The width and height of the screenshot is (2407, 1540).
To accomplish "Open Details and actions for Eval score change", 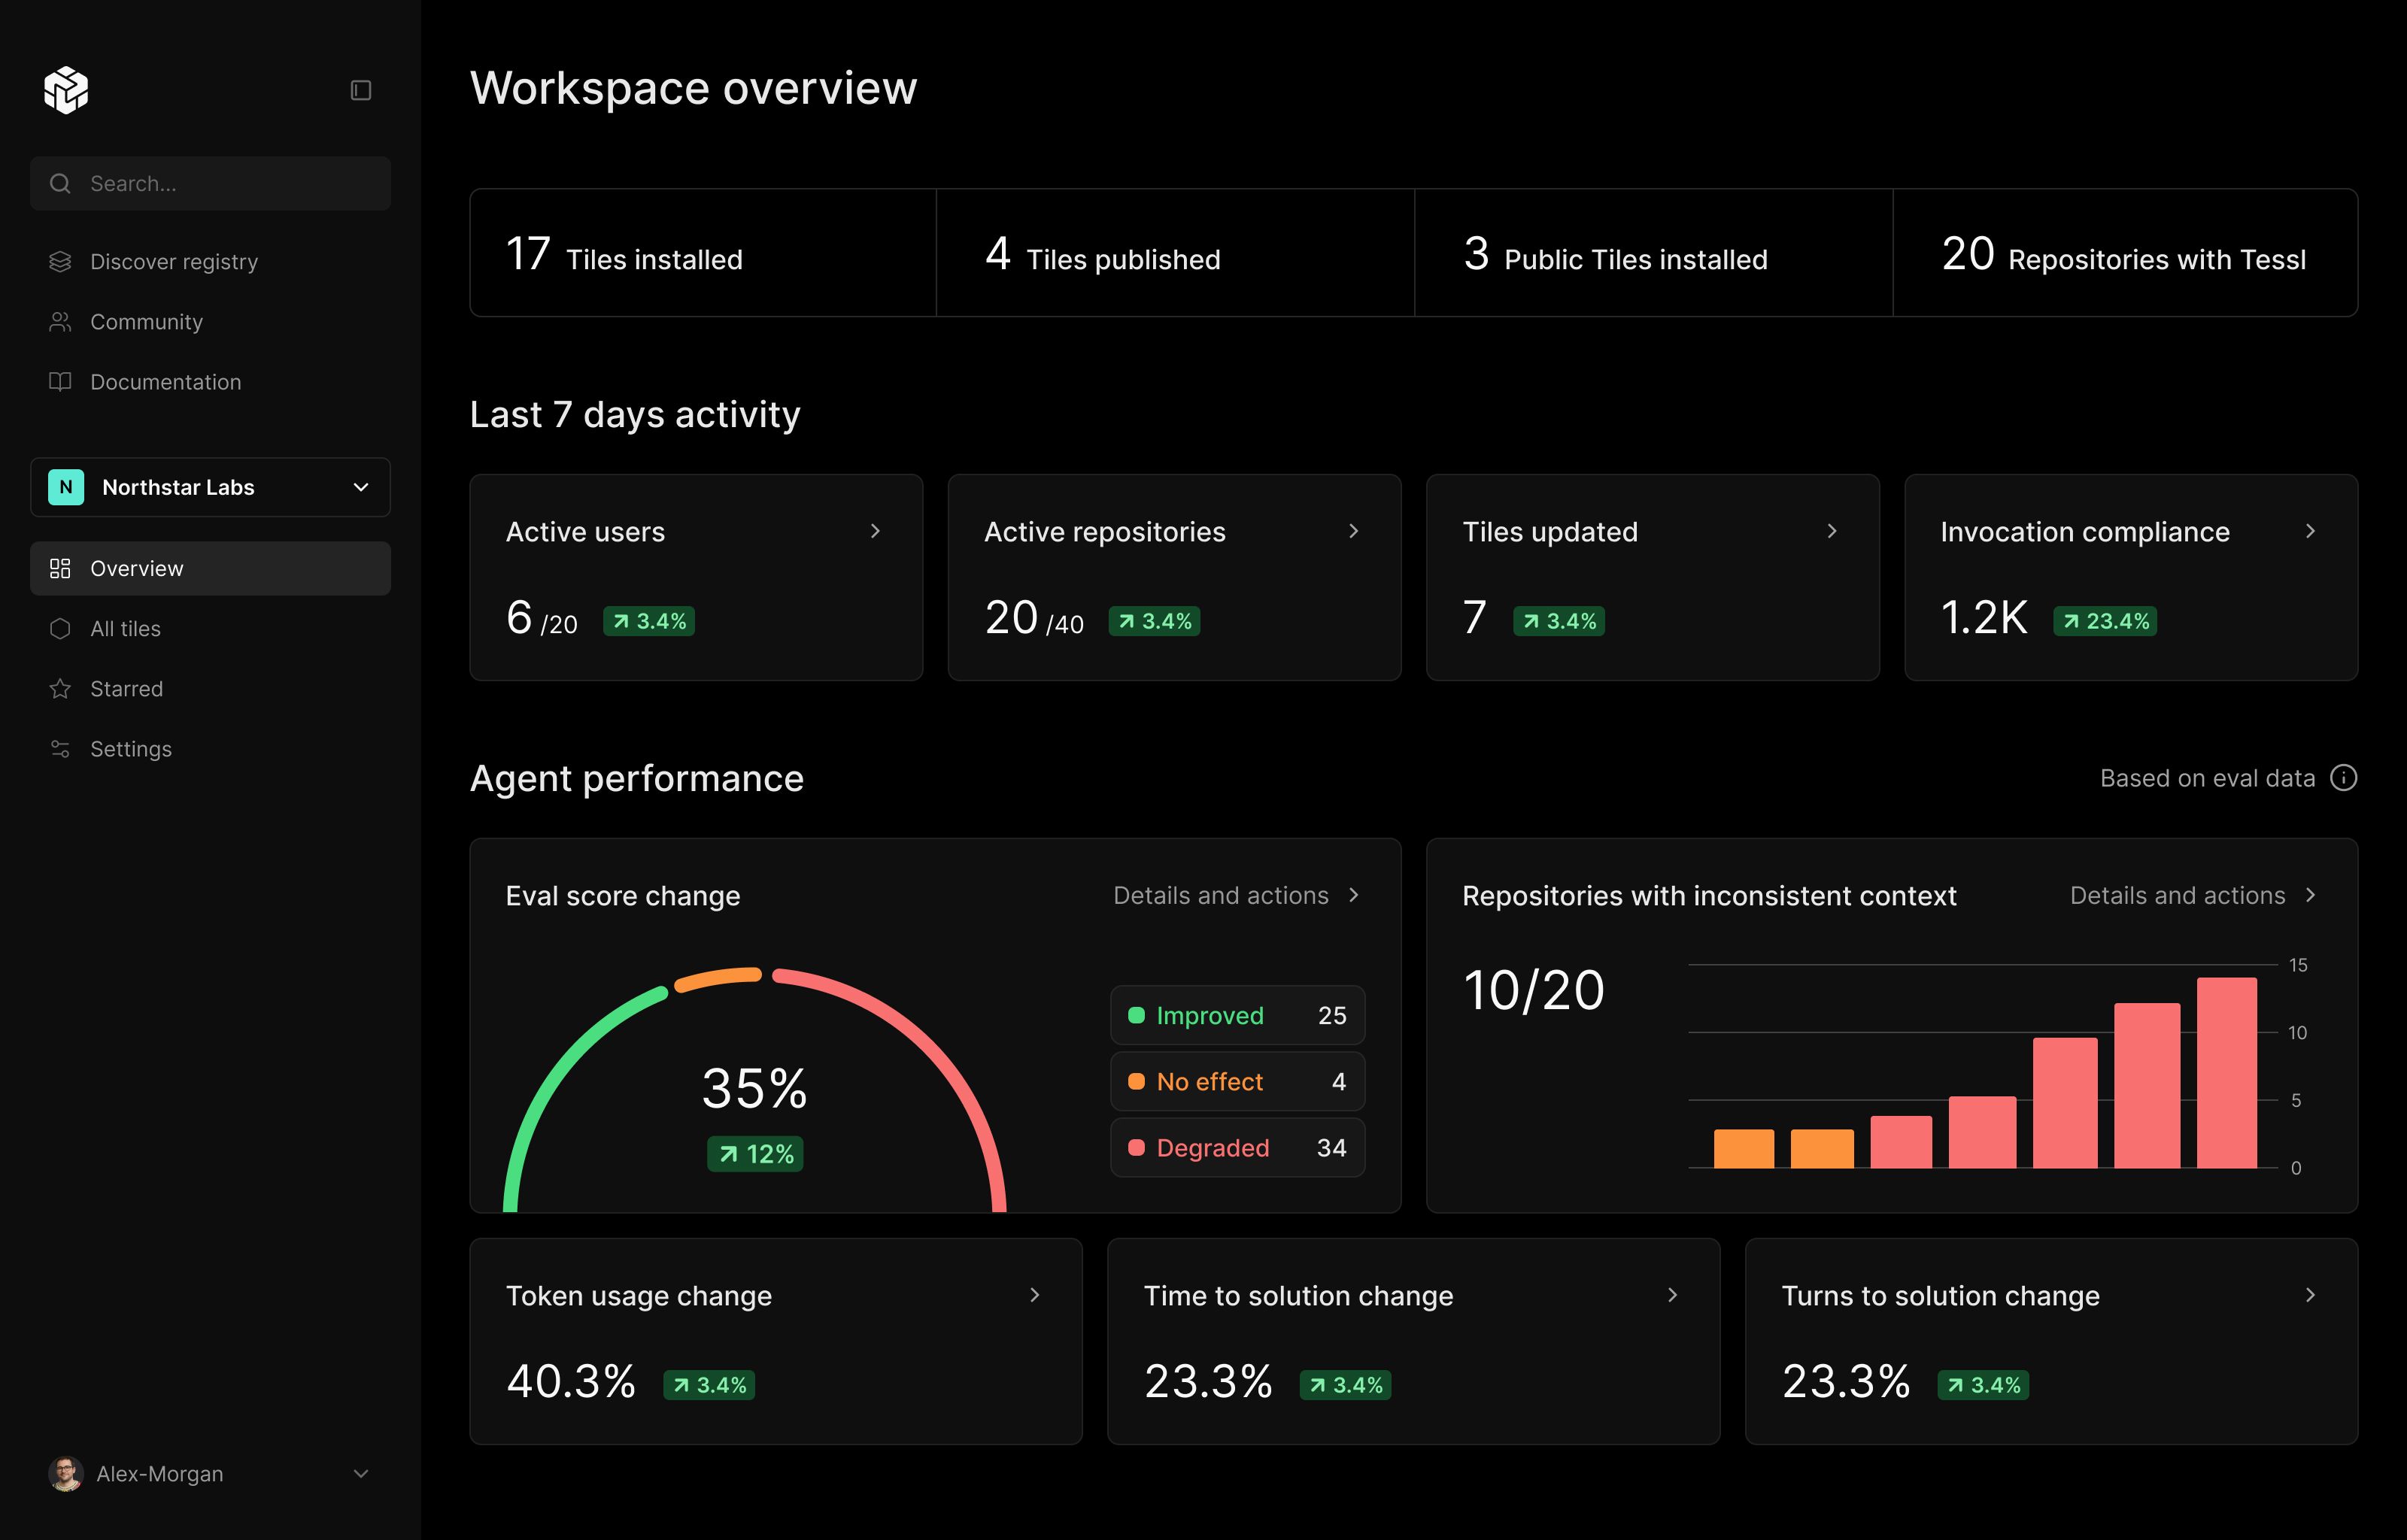I will click(1236, 895).
